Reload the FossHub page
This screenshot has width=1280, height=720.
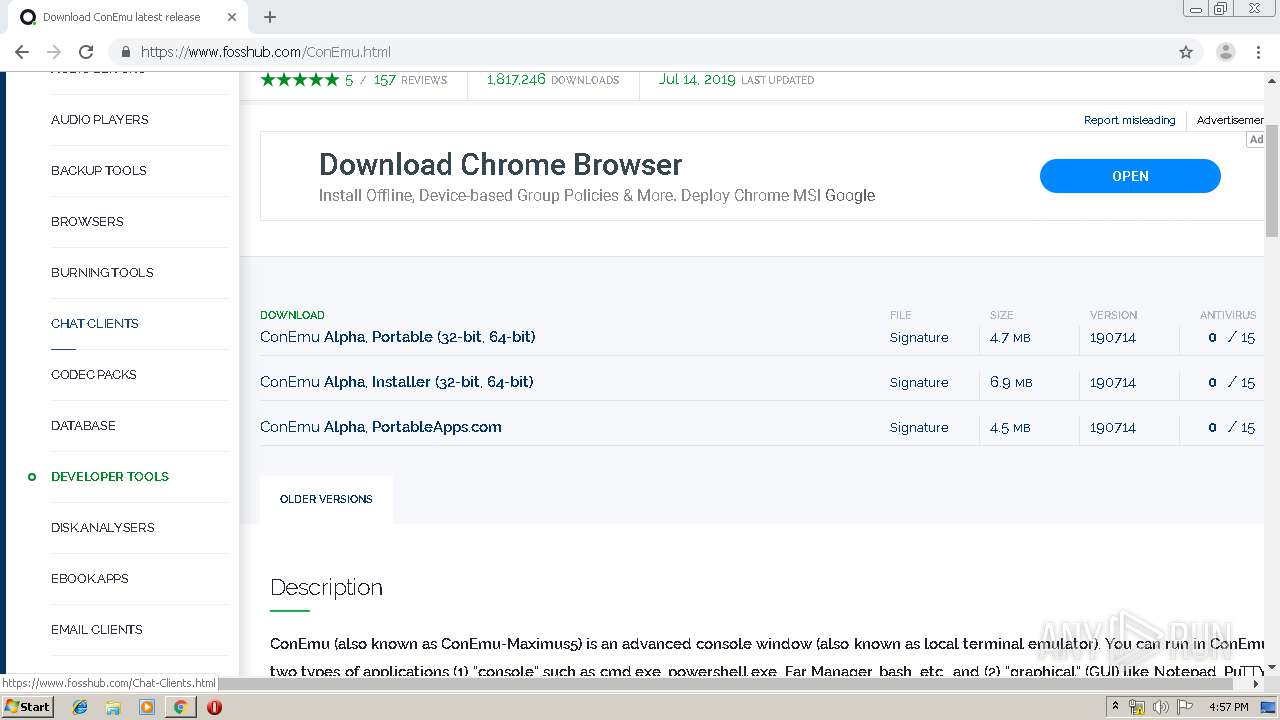86,52
